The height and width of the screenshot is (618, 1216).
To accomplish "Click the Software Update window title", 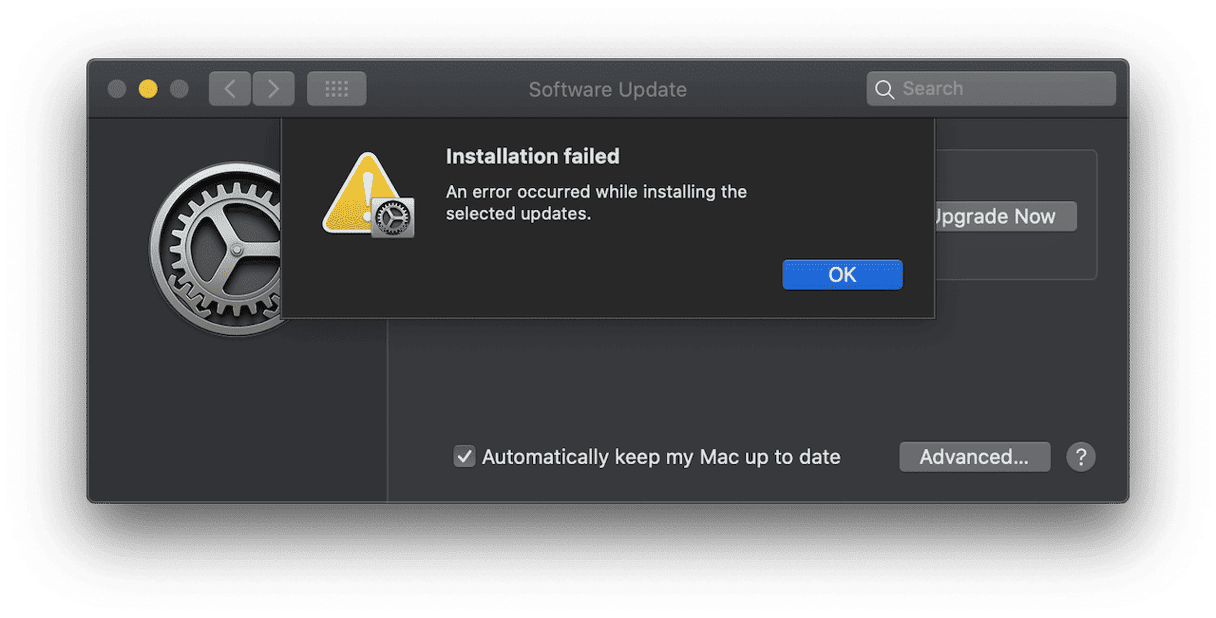I will (608, 89).
